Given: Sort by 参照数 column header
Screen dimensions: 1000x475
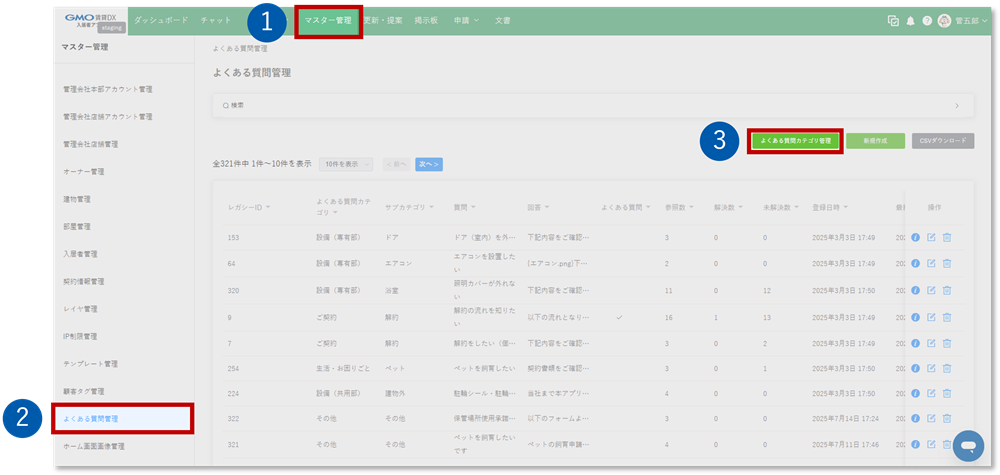Looking at the screenshot, I should [x=679, y=207].
